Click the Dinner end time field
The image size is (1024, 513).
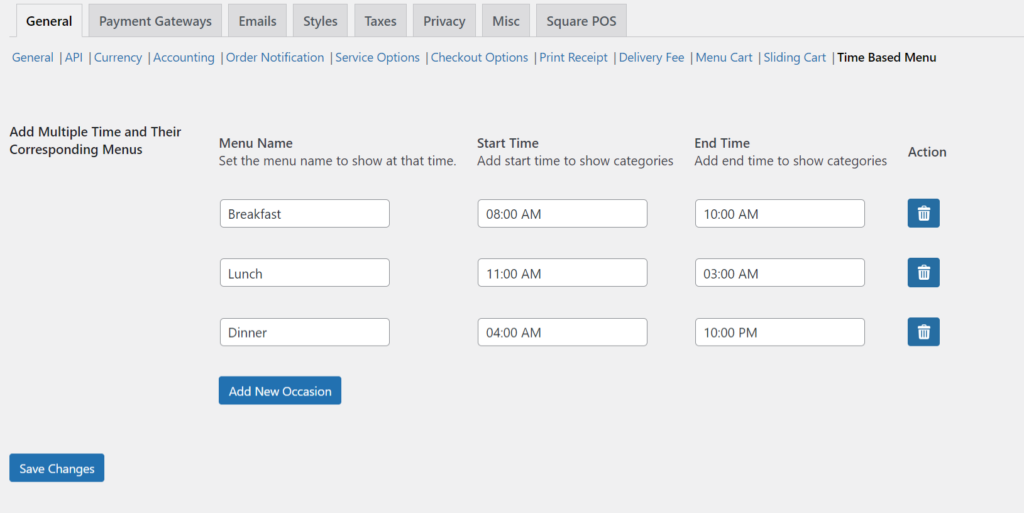(779, 333)
